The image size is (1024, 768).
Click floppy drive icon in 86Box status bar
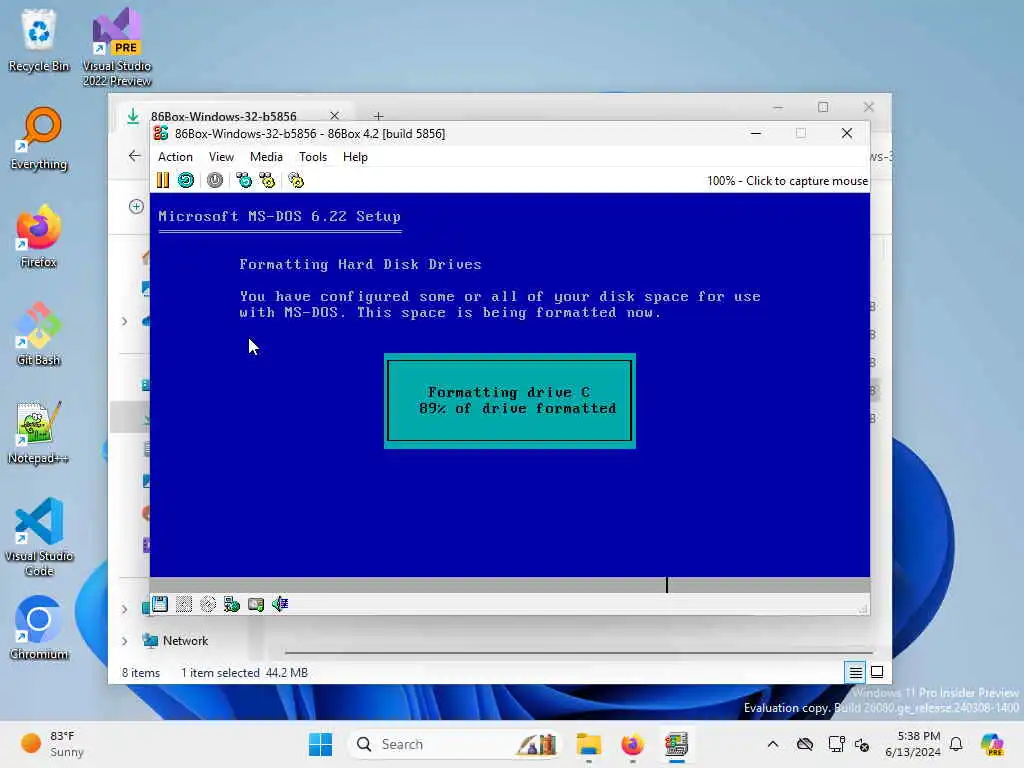[x=160, y=604]
